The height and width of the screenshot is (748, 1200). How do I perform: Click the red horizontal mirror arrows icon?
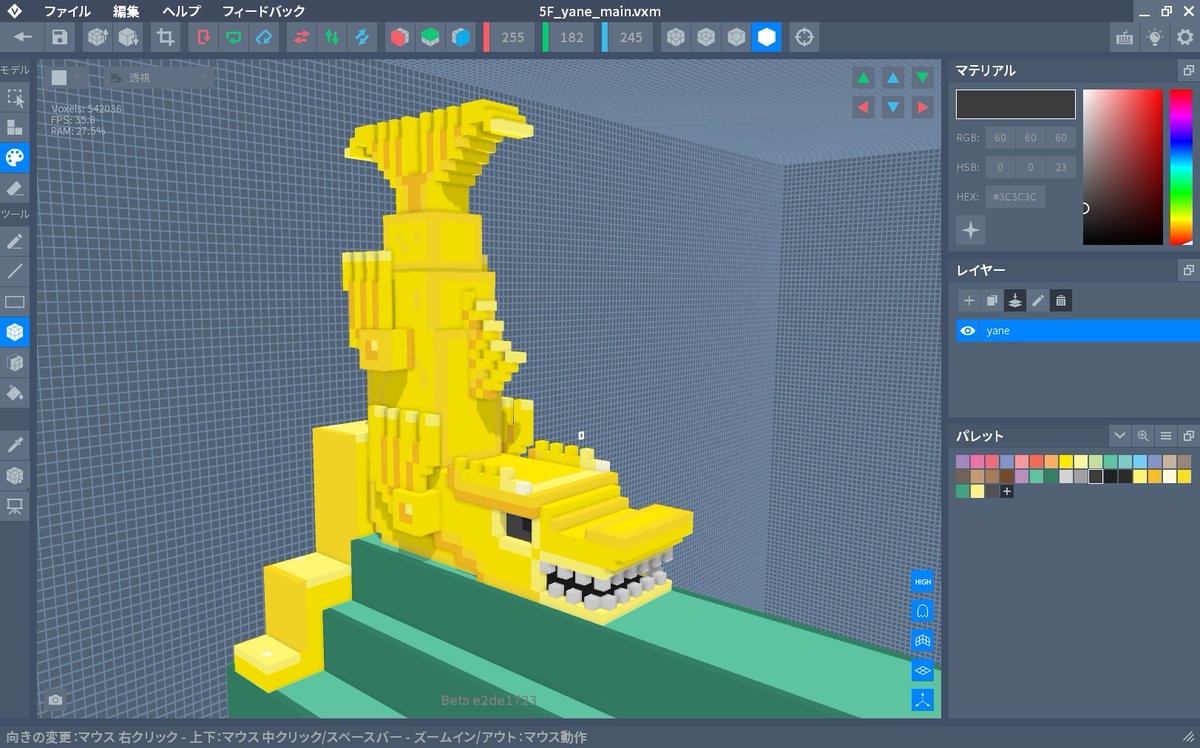click(300, 37)
